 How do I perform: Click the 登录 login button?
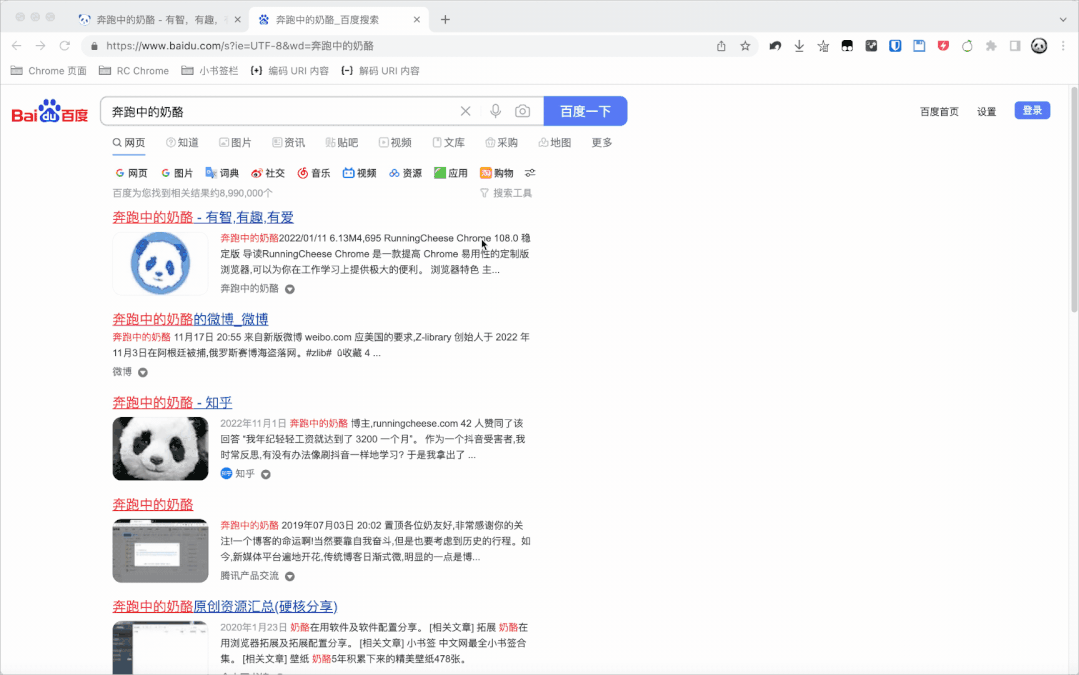(1032, 111)
